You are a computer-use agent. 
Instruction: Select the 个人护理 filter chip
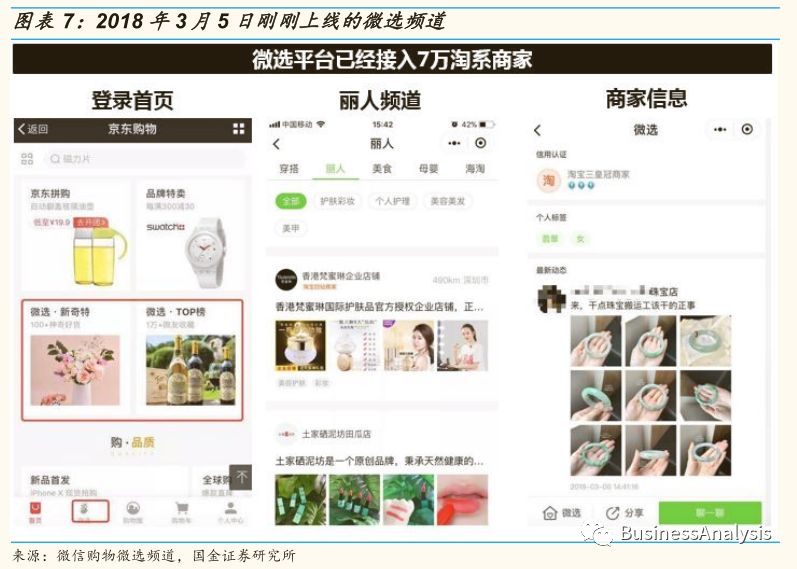click(392, 201)
